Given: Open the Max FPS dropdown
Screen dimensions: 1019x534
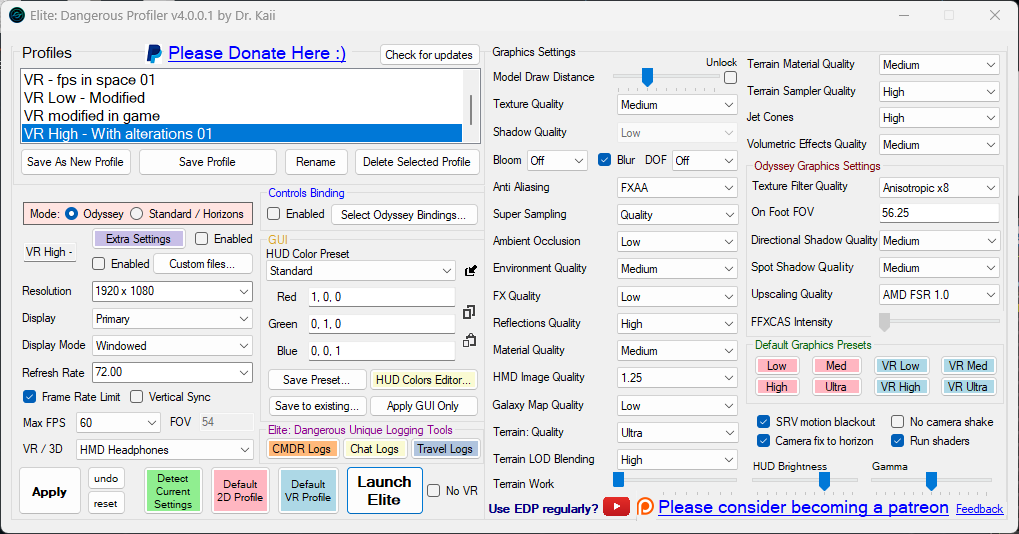Looking at the screenshot, I should pos(118,423).
